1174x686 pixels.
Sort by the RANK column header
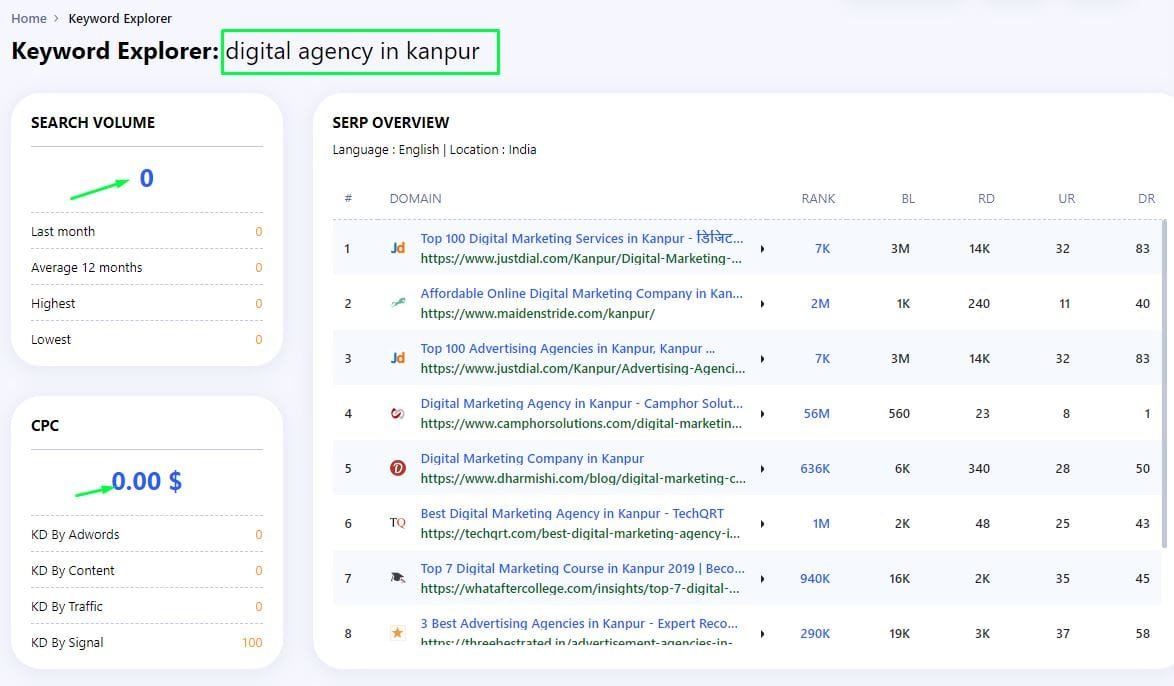coord(818,198)
